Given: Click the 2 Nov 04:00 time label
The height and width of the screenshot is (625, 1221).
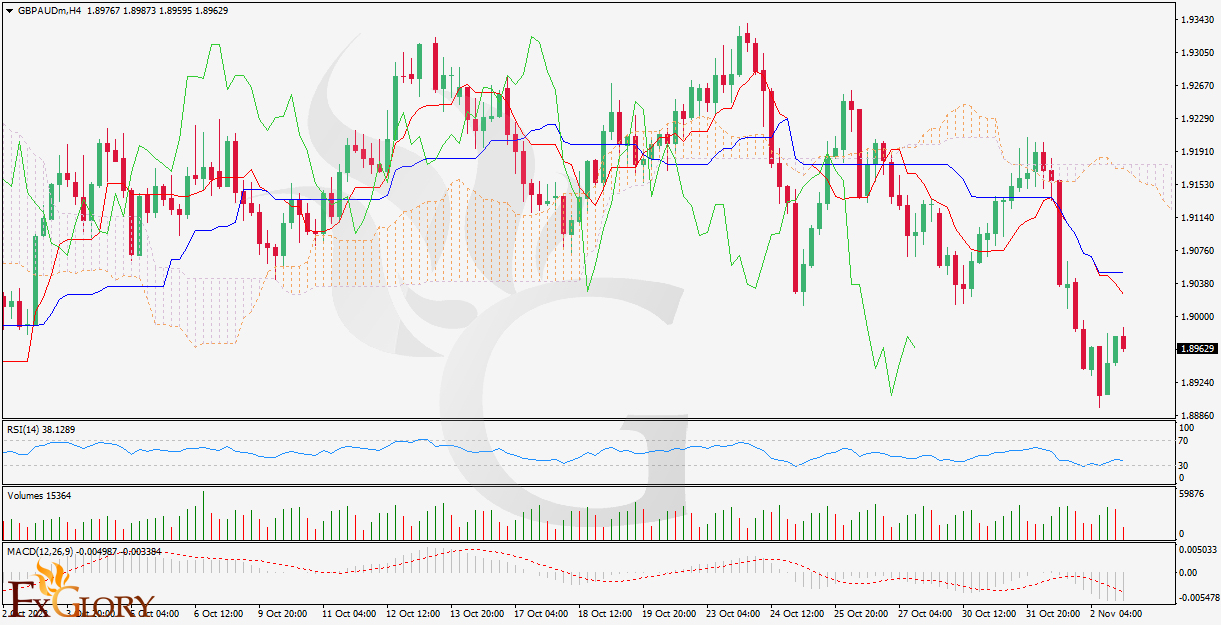Looking at the screenshot, I should pyautogui.click(x=1116, y=612).
